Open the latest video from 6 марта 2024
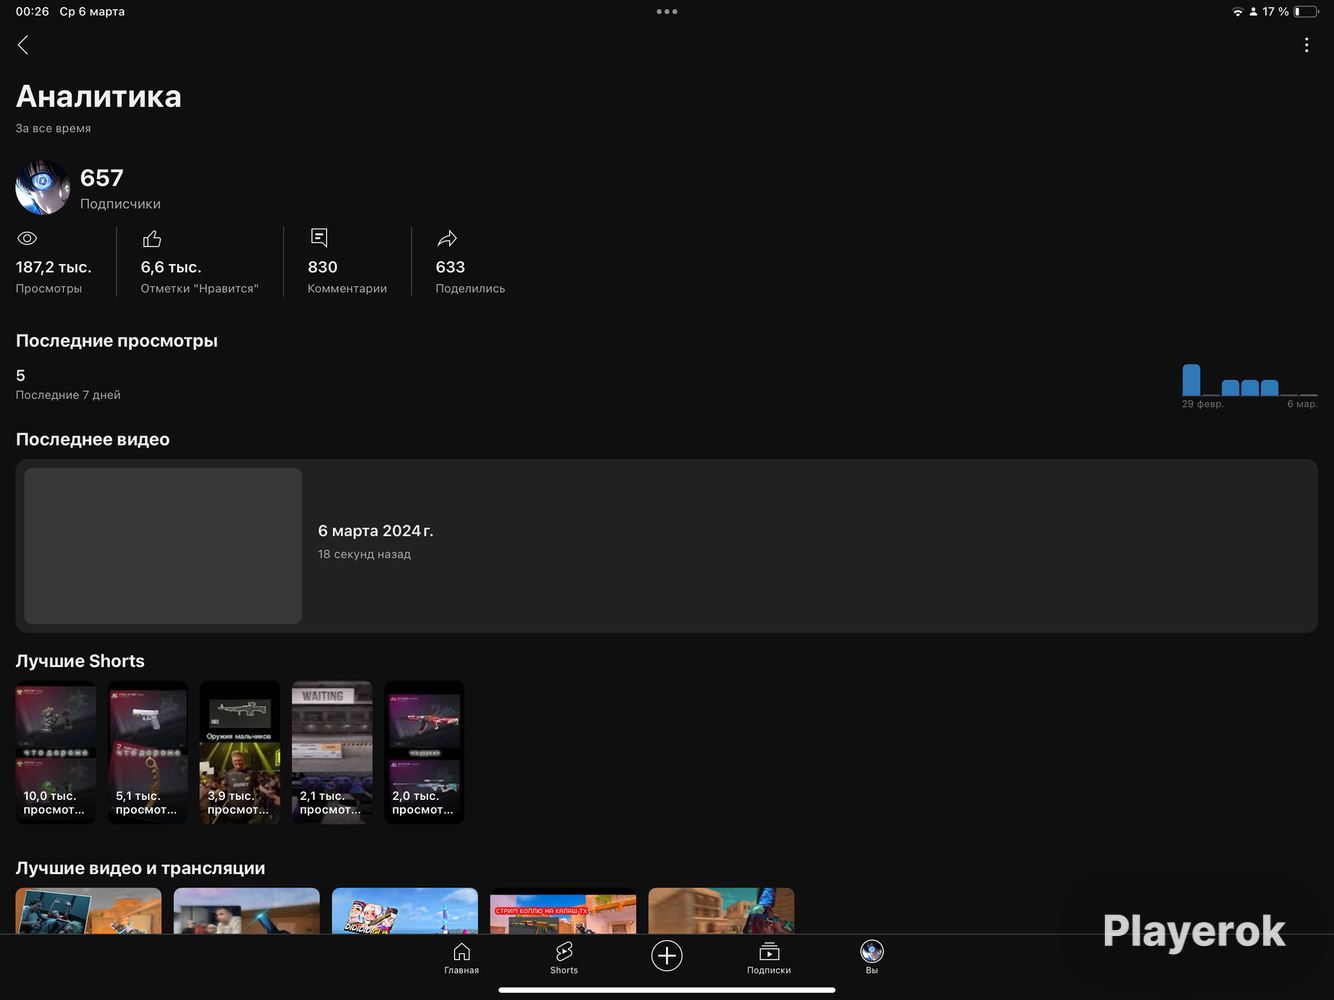Image resolution: width=1334 pixels, height=1000 pixels. pos(667,546)
